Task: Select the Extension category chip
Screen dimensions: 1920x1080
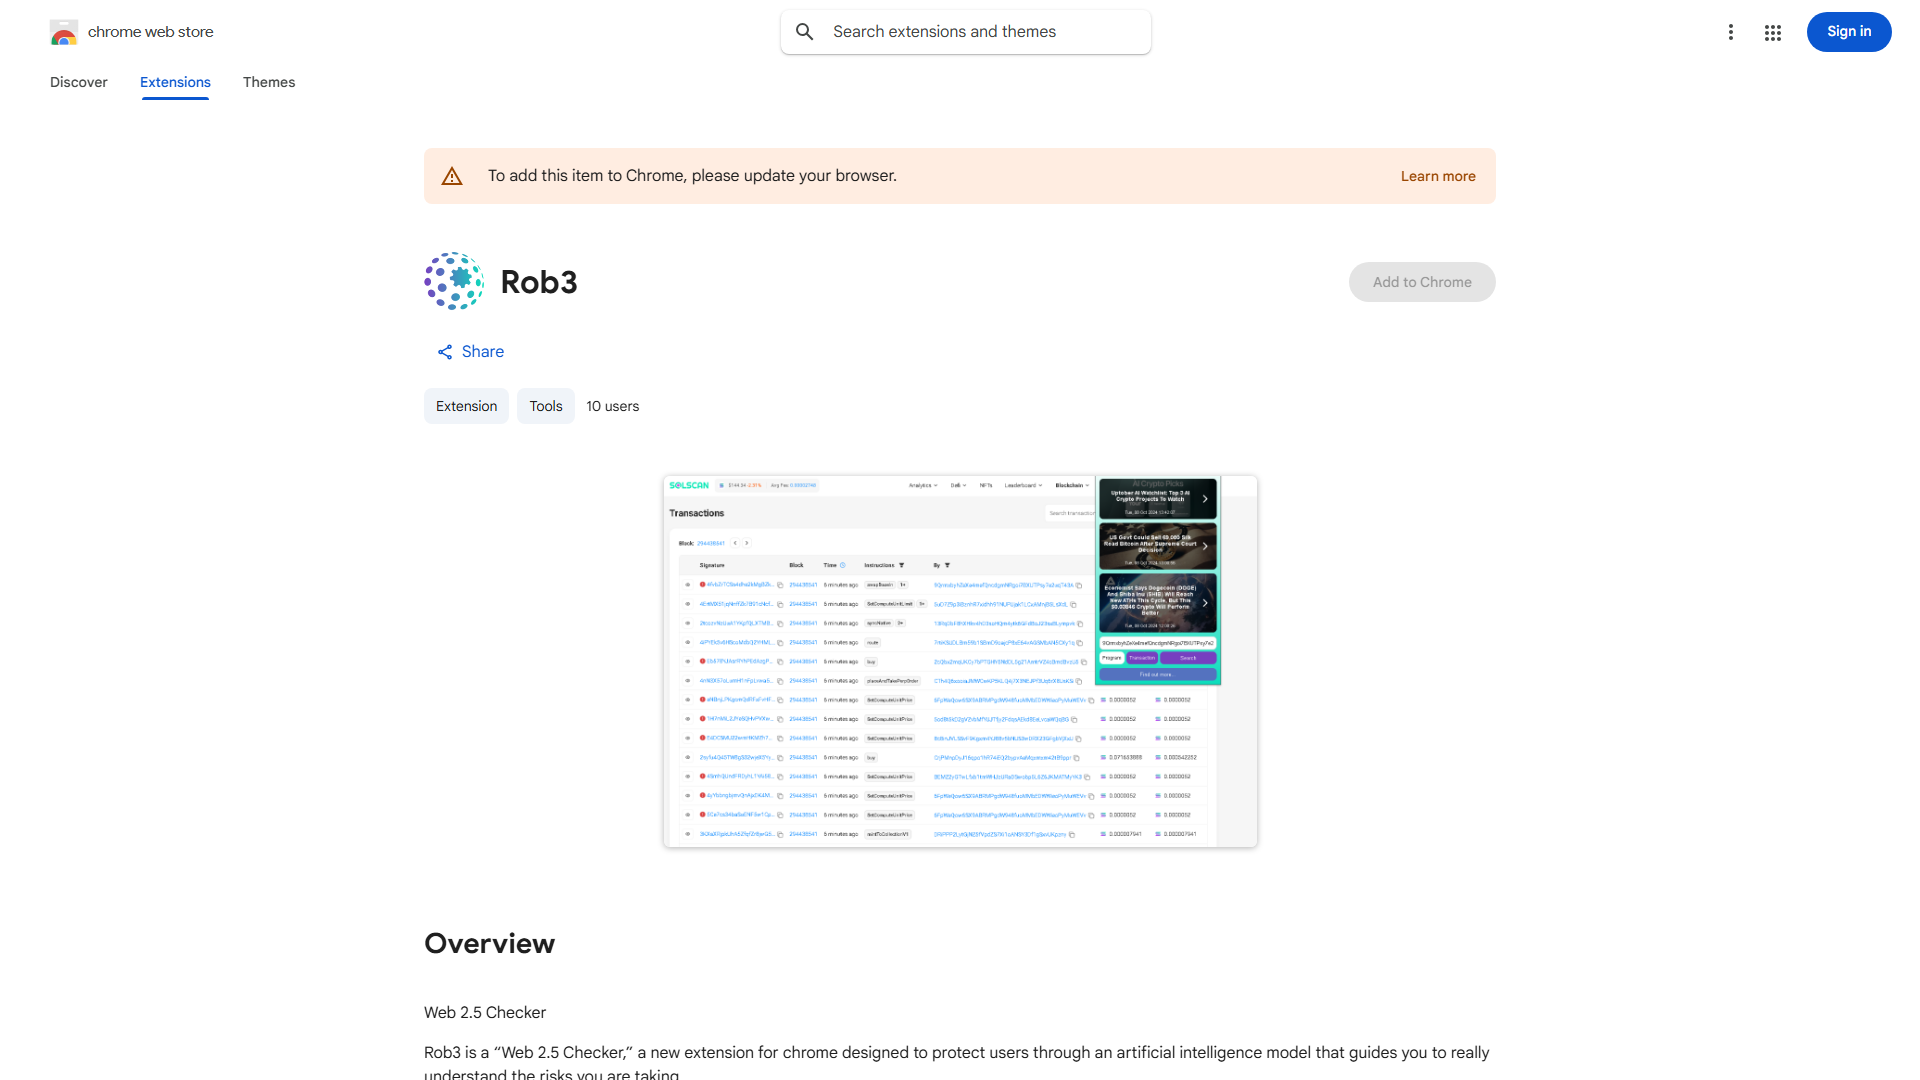Action: (466, 406)
